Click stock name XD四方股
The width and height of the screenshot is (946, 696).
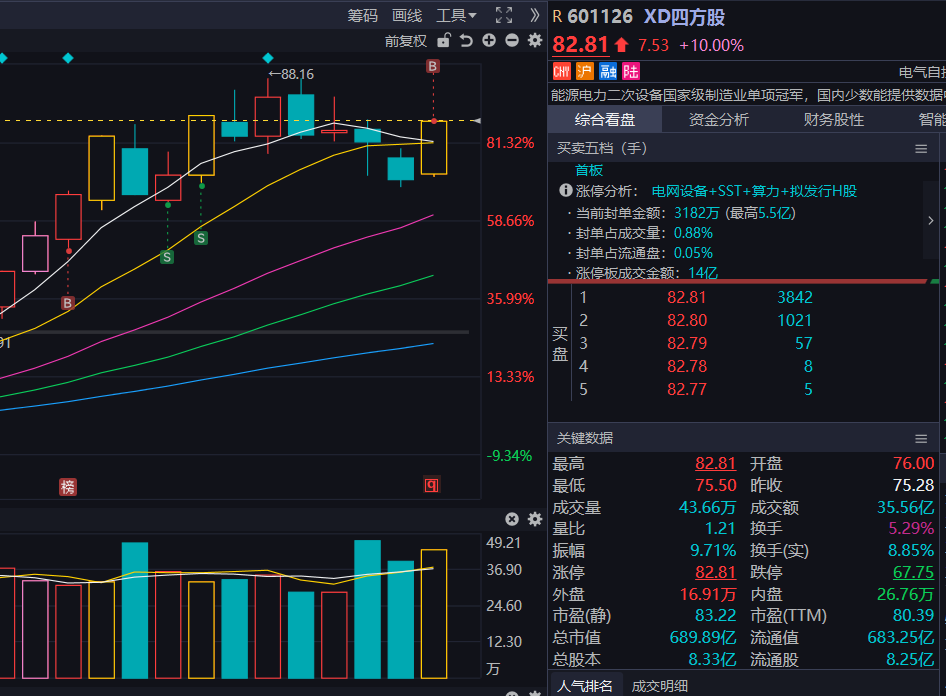(x=684, y=17)
